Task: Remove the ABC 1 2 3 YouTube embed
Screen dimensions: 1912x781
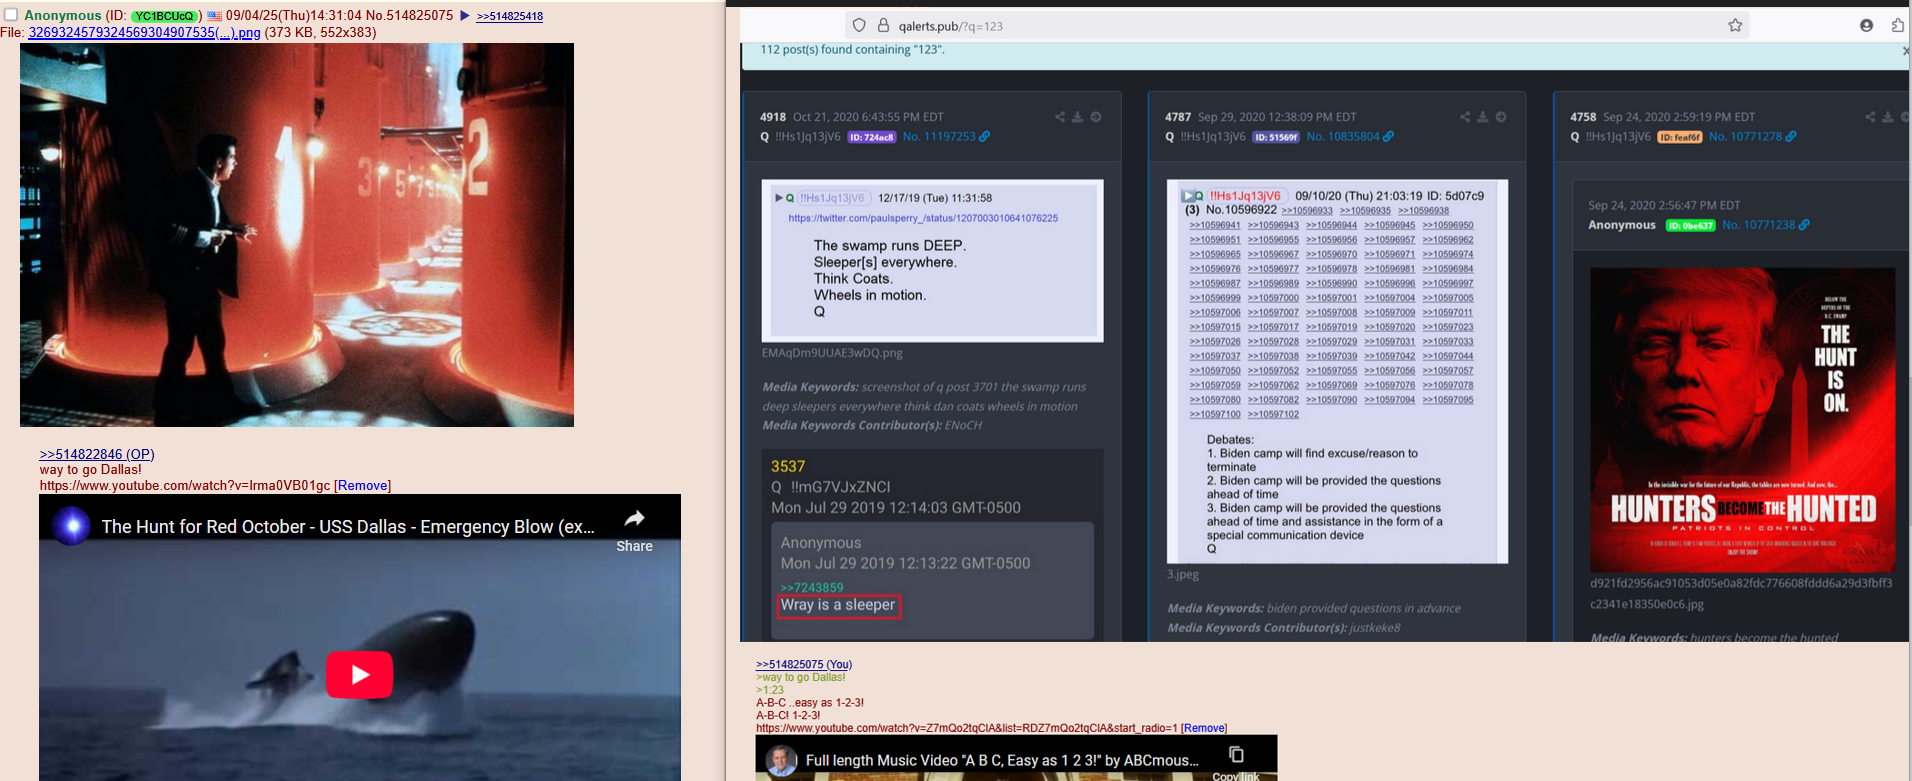Action: click(x=1204, y=728)
